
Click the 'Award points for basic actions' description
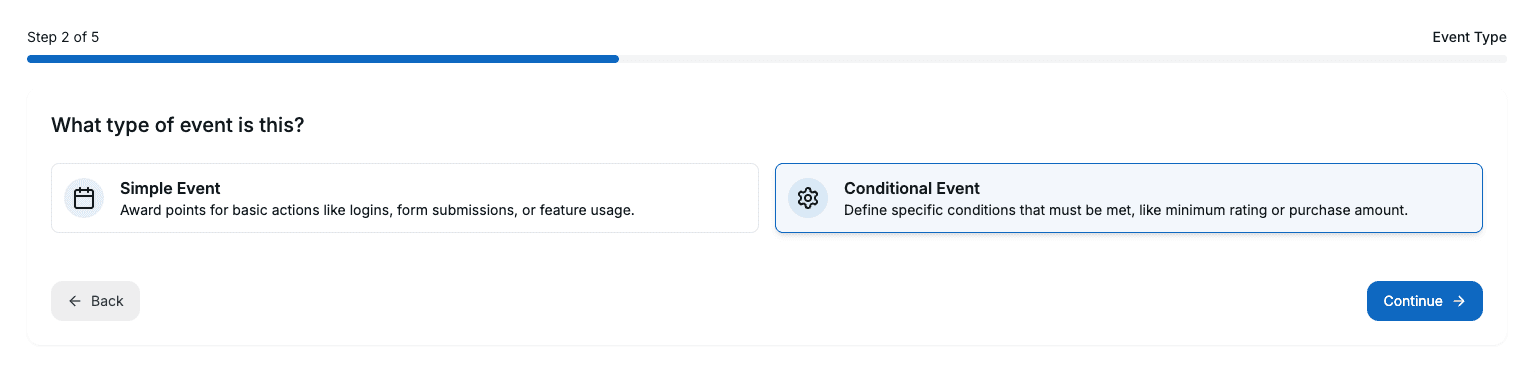[x=377, y=210]
